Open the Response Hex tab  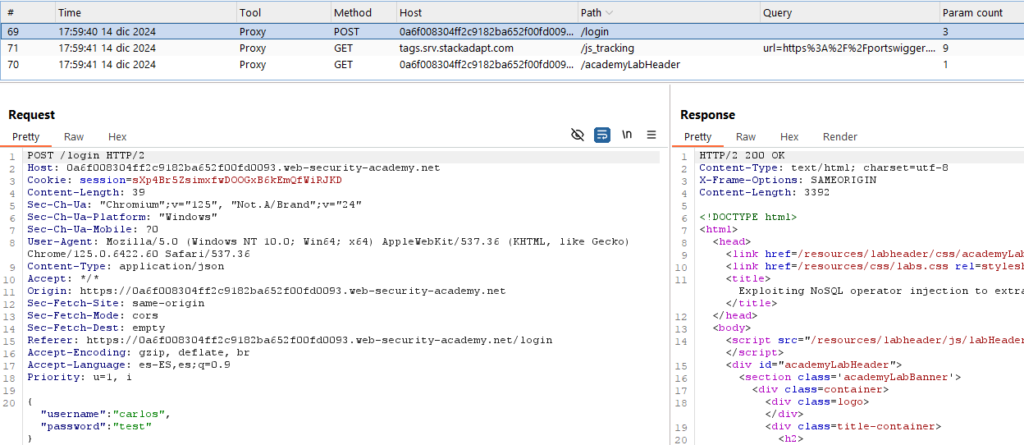(790, 137)
